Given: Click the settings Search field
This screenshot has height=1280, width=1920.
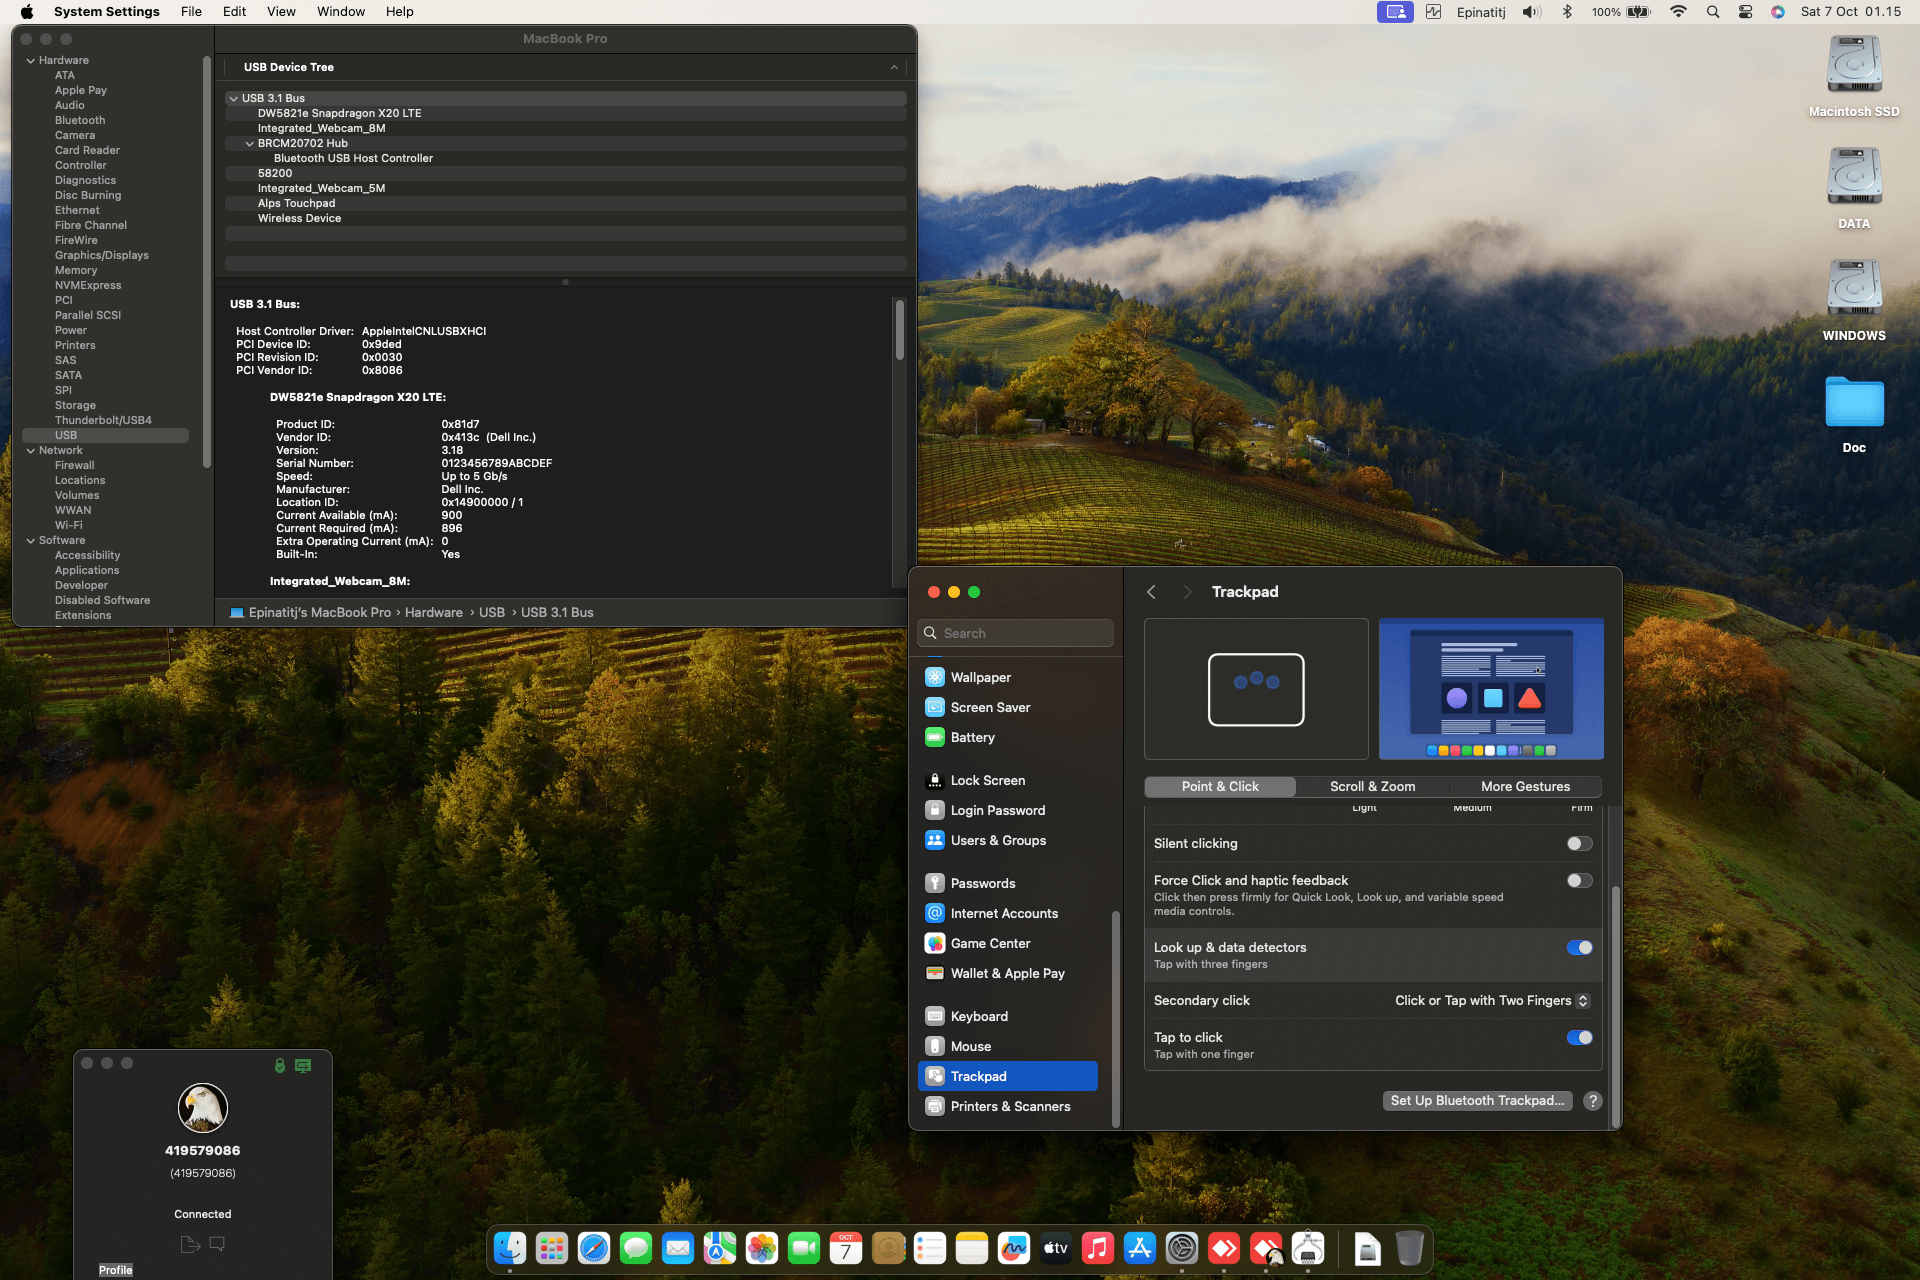Looking at the screenshot, I should click(x=1015, y=633).
